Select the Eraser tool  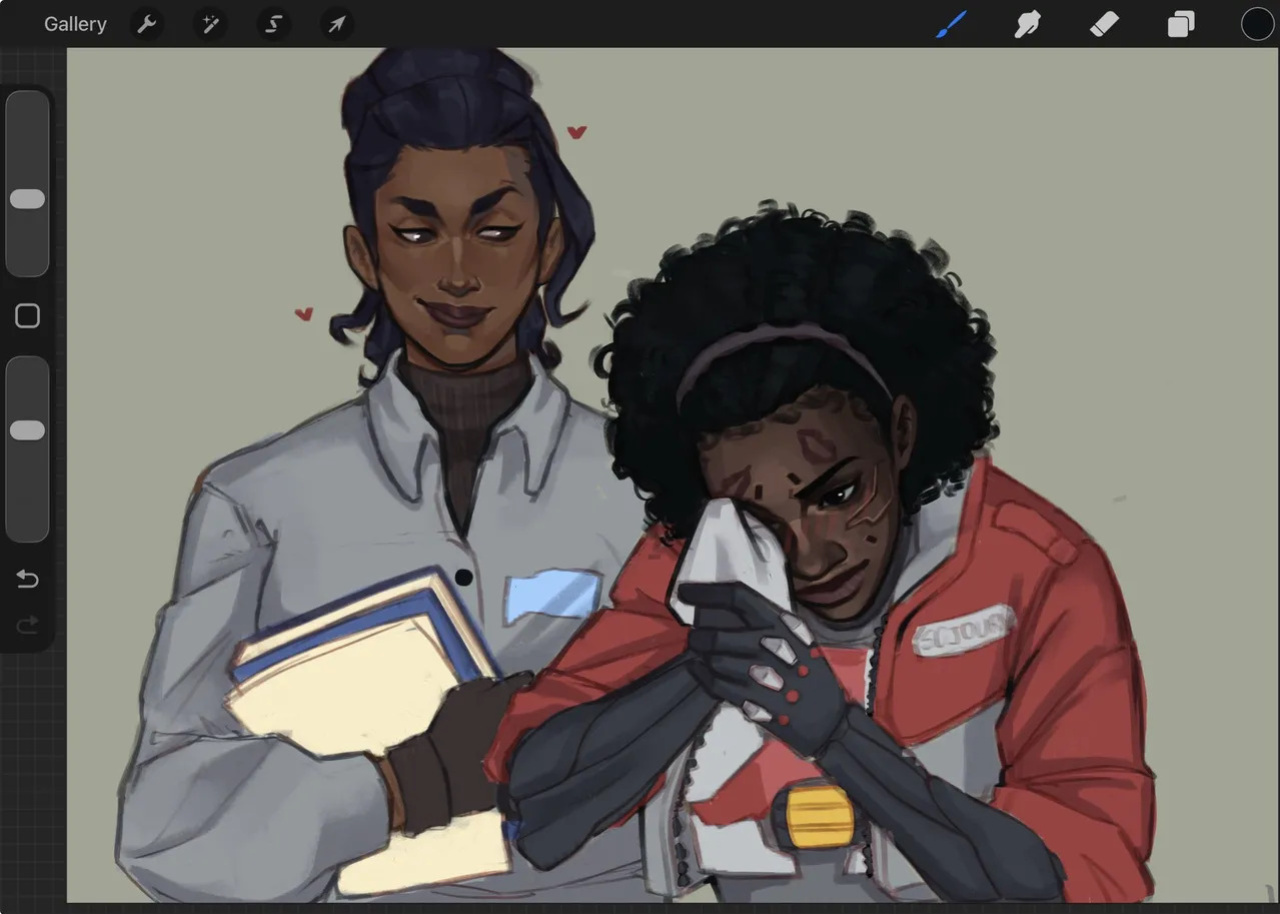pos(1104,24)
